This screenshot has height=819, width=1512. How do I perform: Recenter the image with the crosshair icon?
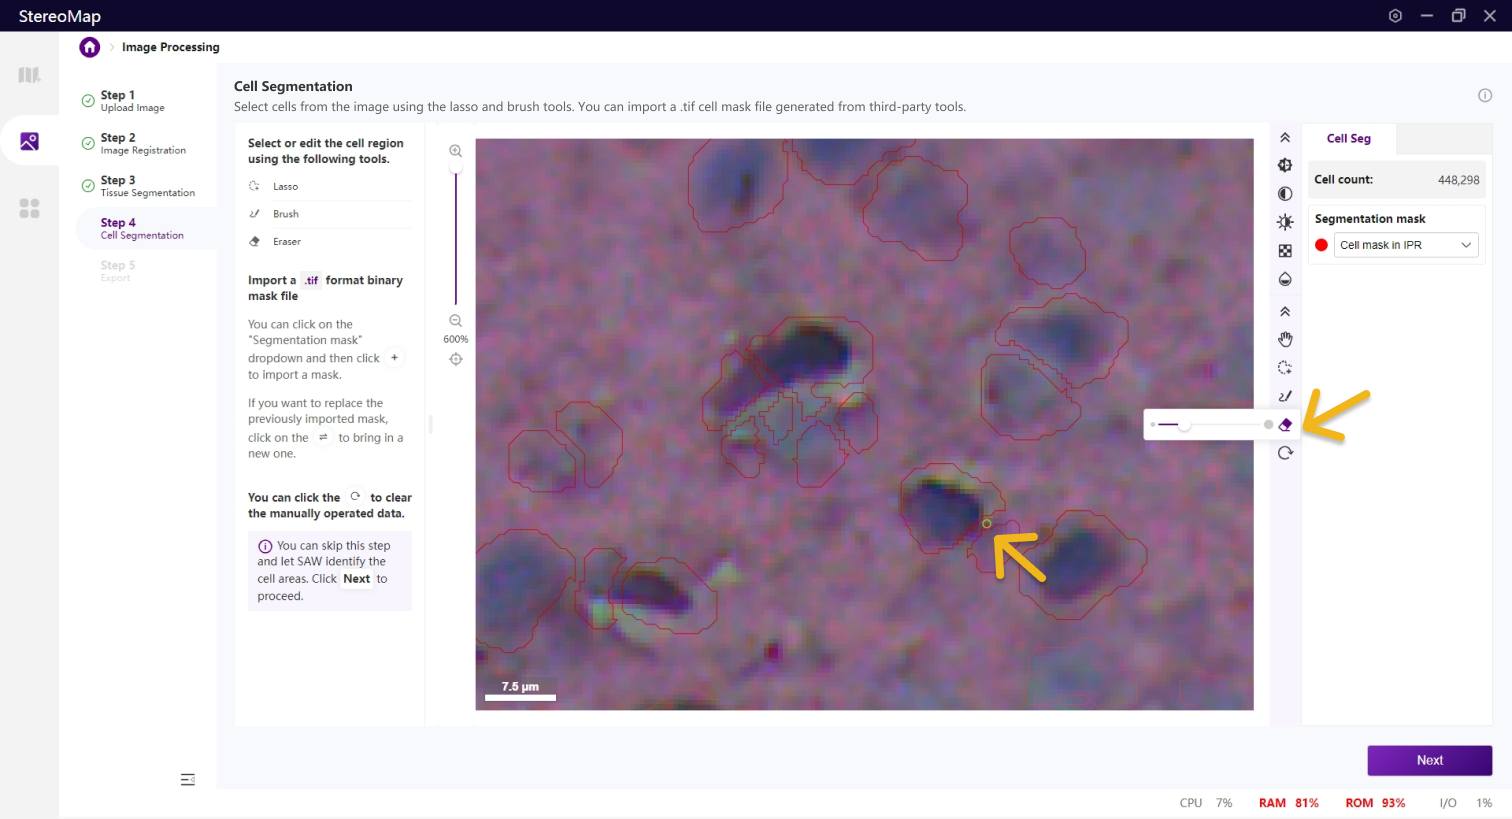[456, 359]
